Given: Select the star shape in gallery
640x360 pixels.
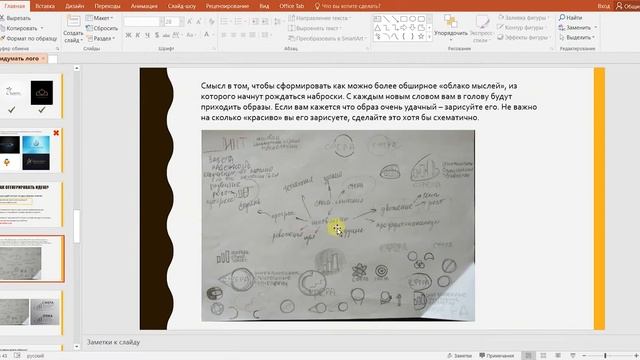Looking at the screenshot, I should click(421, 37).
